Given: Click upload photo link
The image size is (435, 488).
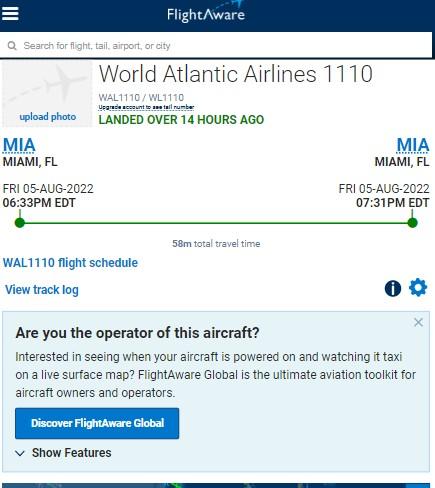Looking at the screenshot, I should click(48, 117).
